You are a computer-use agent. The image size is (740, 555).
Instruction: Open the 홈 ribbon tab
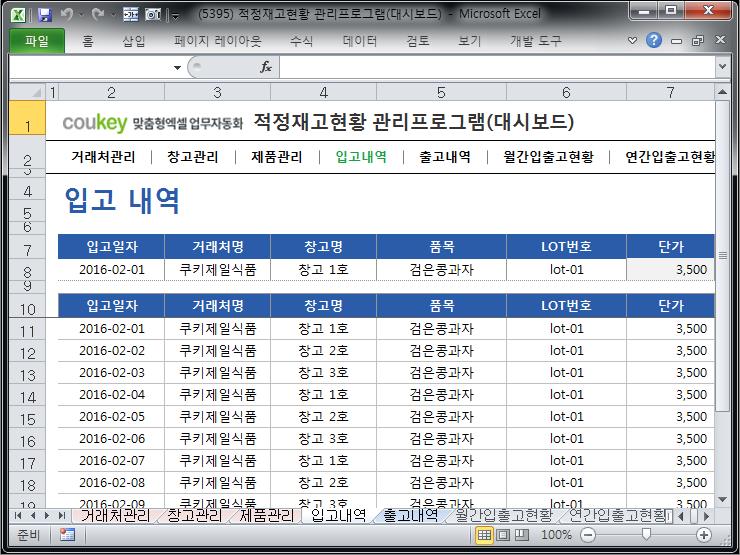point(88,41)
